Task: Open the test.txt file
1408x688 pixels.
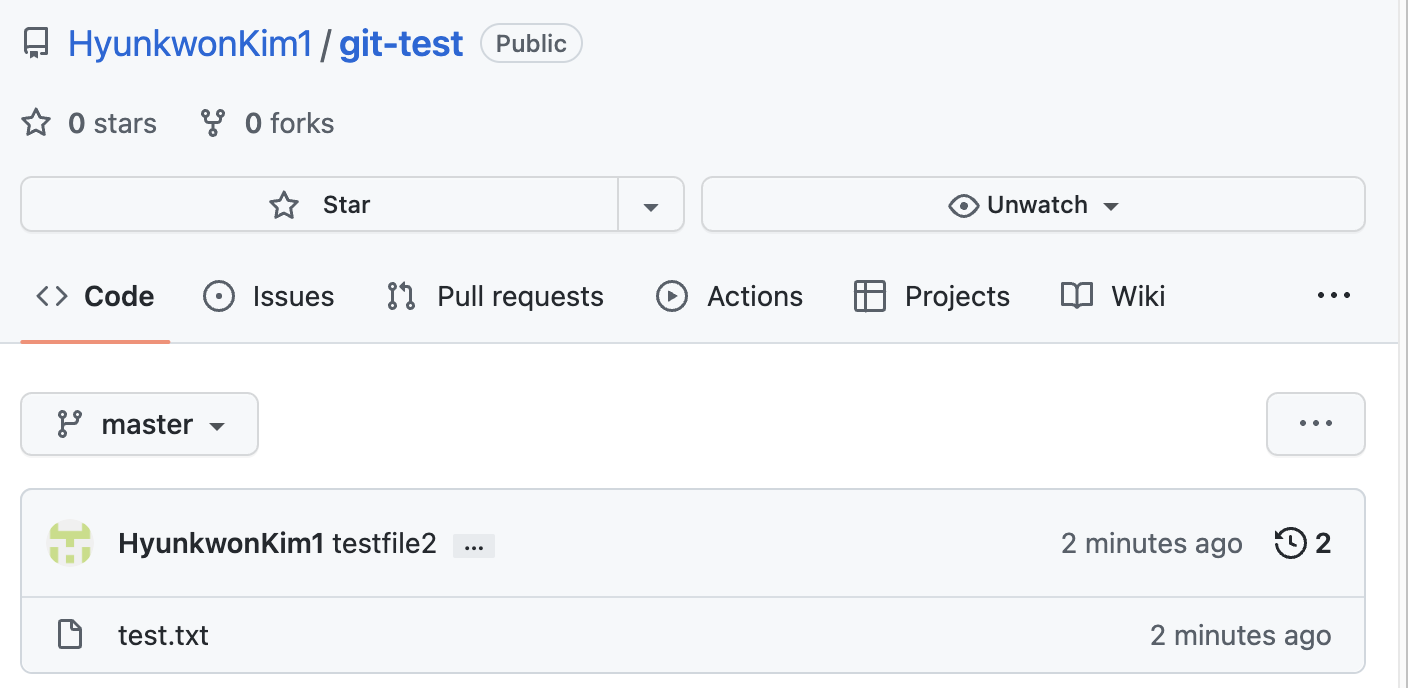Action: (163, 635)
